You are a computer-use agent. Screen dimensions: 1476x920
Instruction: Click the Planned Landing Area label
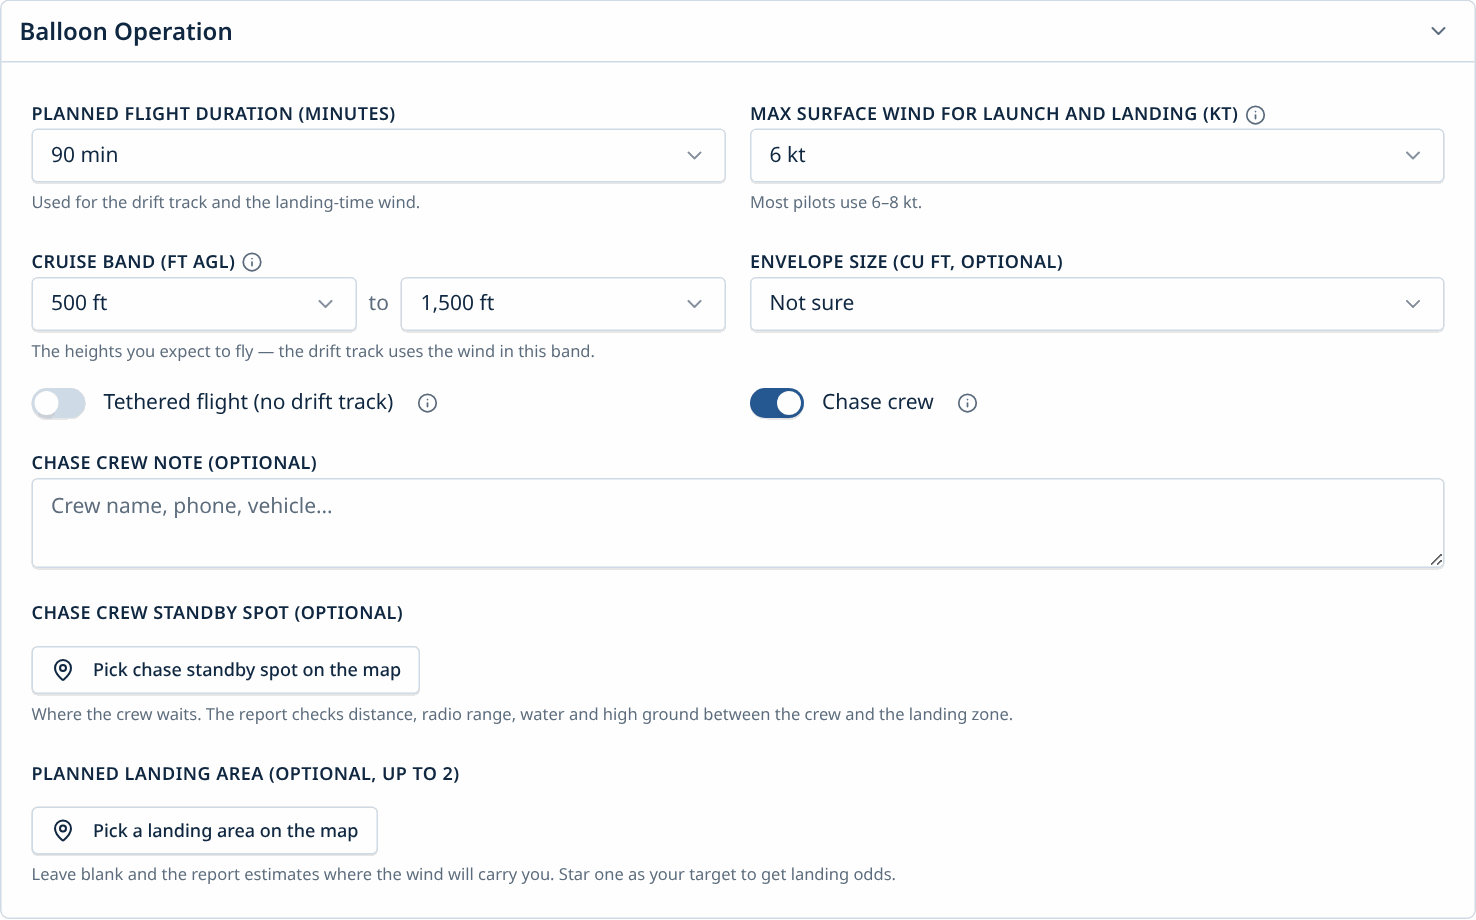[246, 774]
